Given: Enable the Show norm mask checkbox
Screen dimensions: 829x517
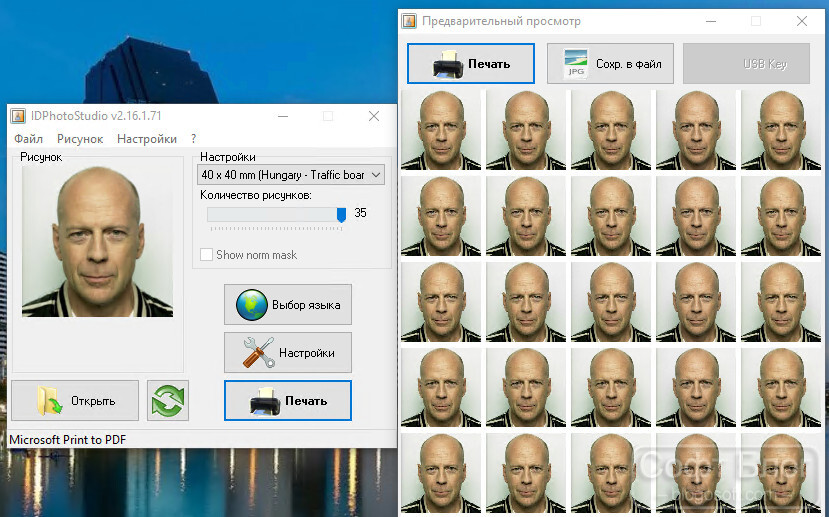Looking at the screenshot, I should point(206,254).
